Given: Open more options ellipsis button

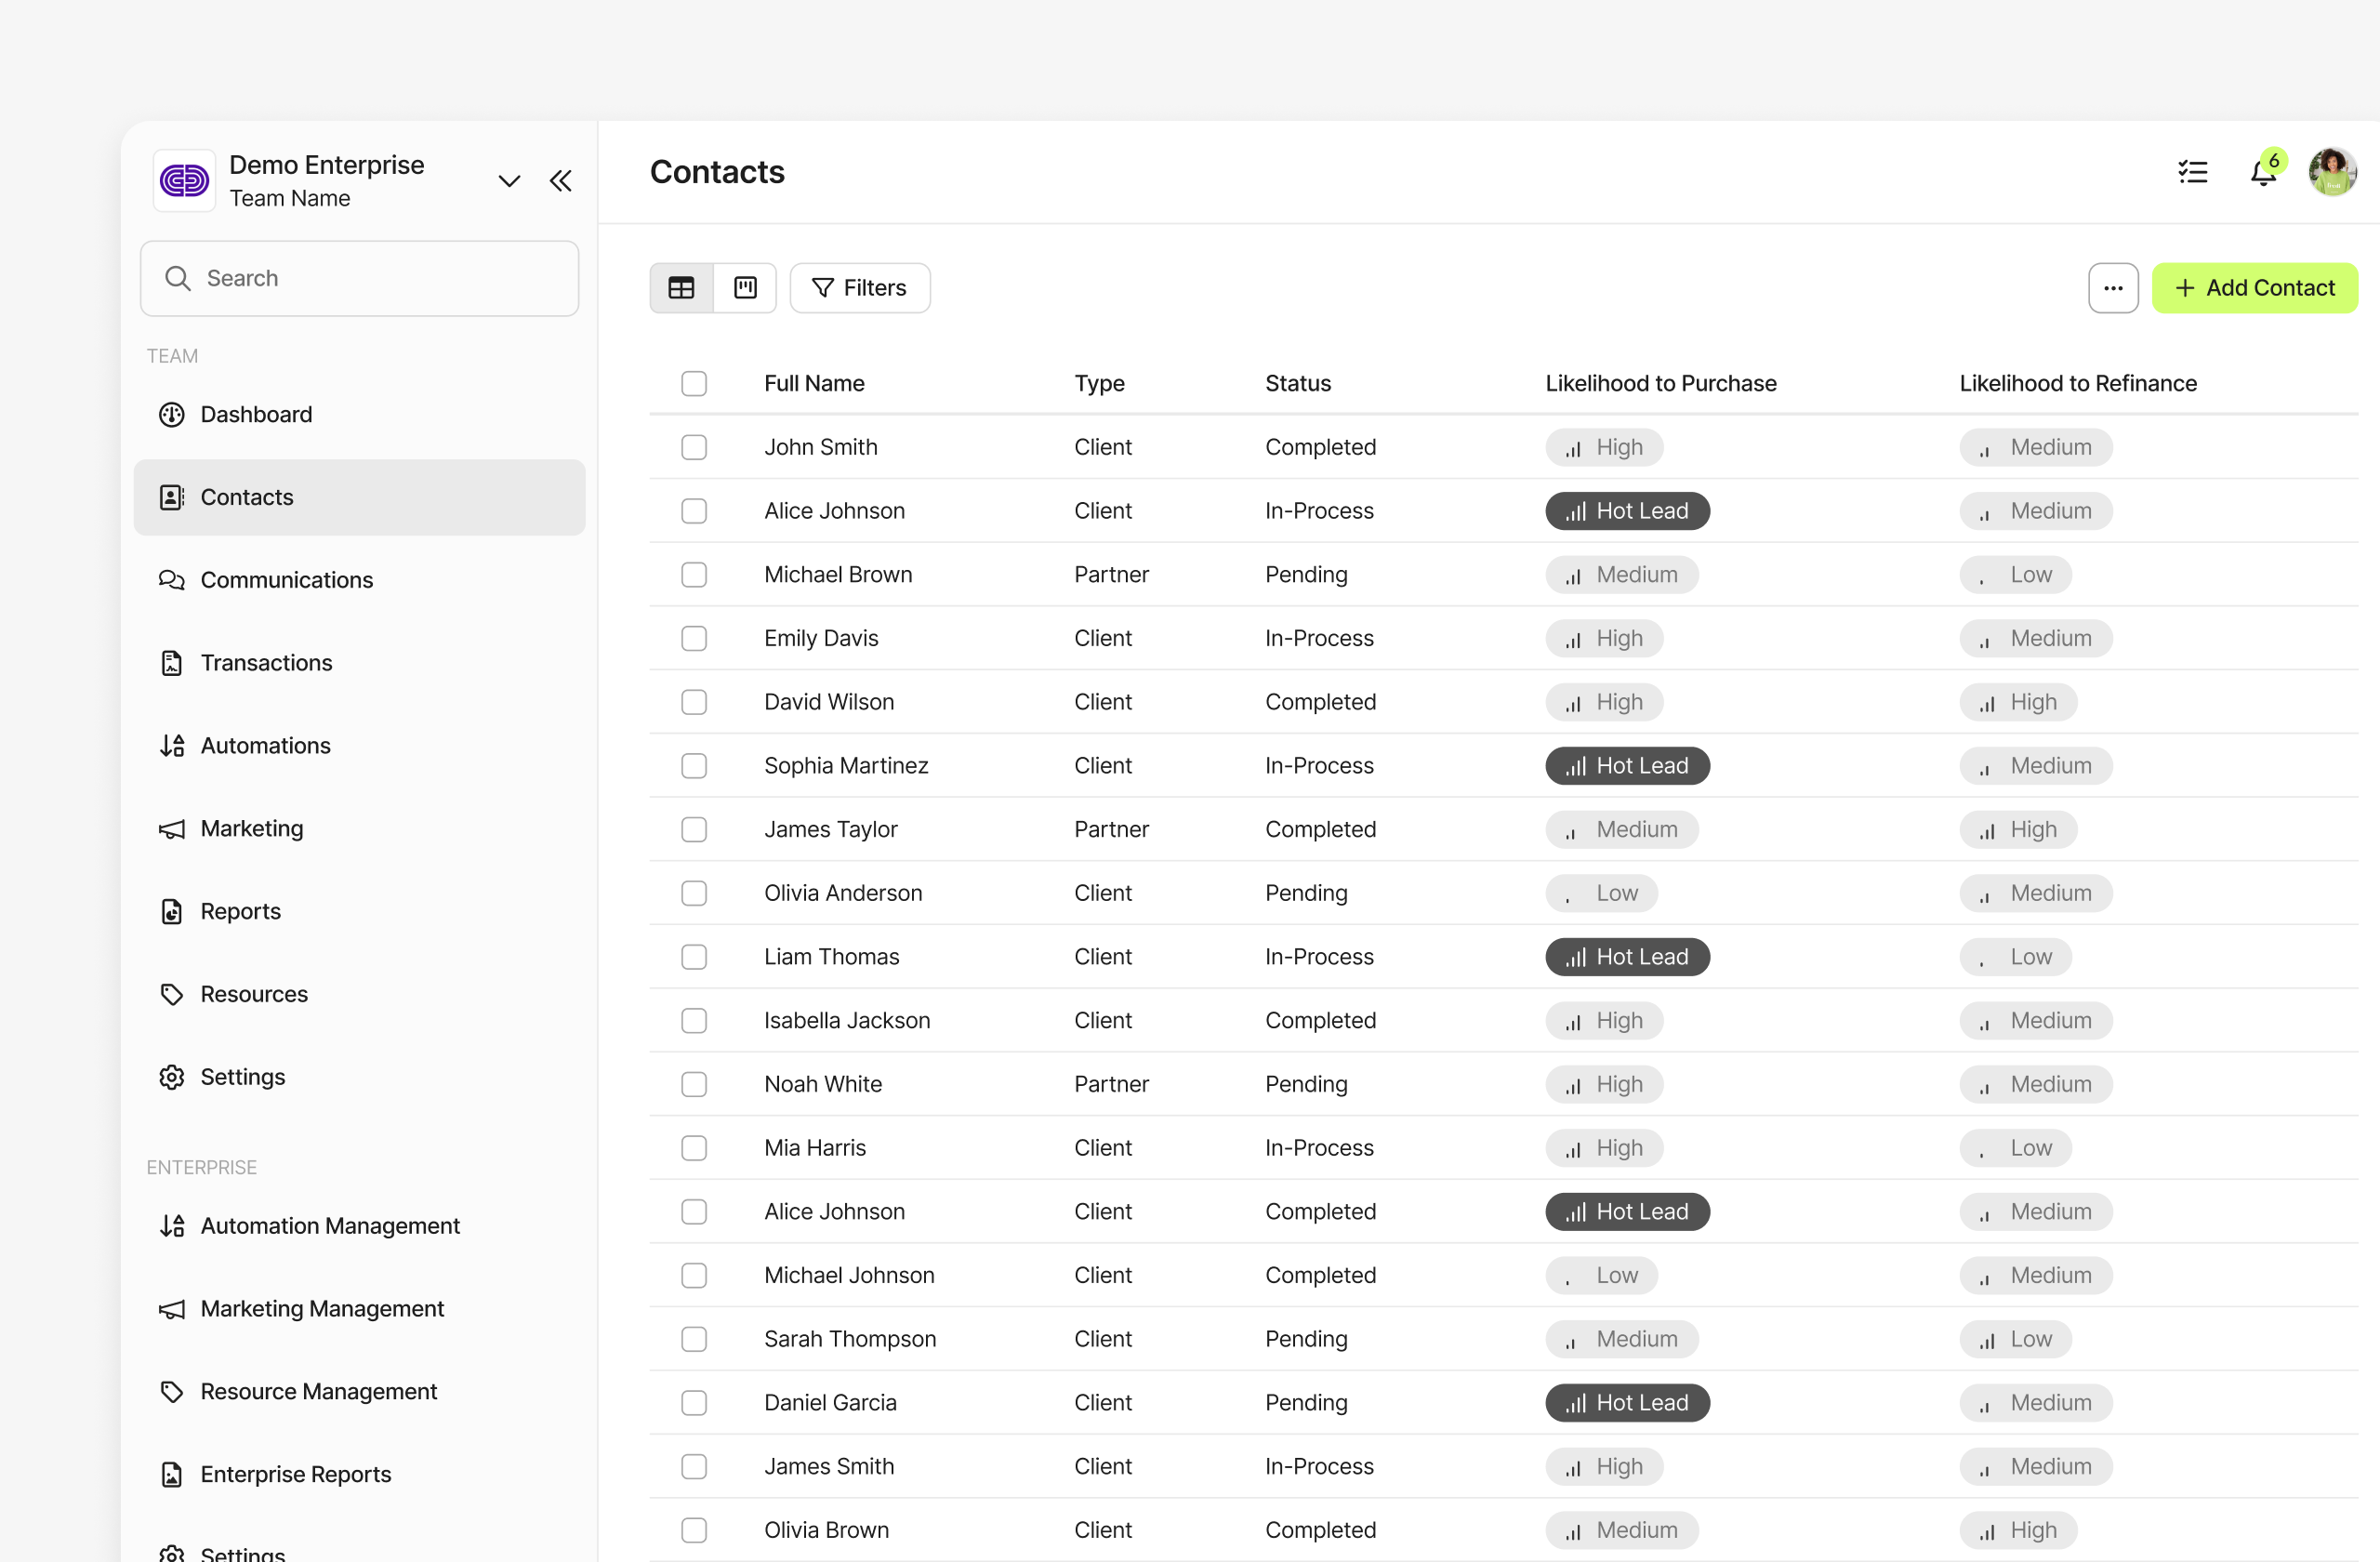Looking at the screenshot, I should tap(2112, 288).
